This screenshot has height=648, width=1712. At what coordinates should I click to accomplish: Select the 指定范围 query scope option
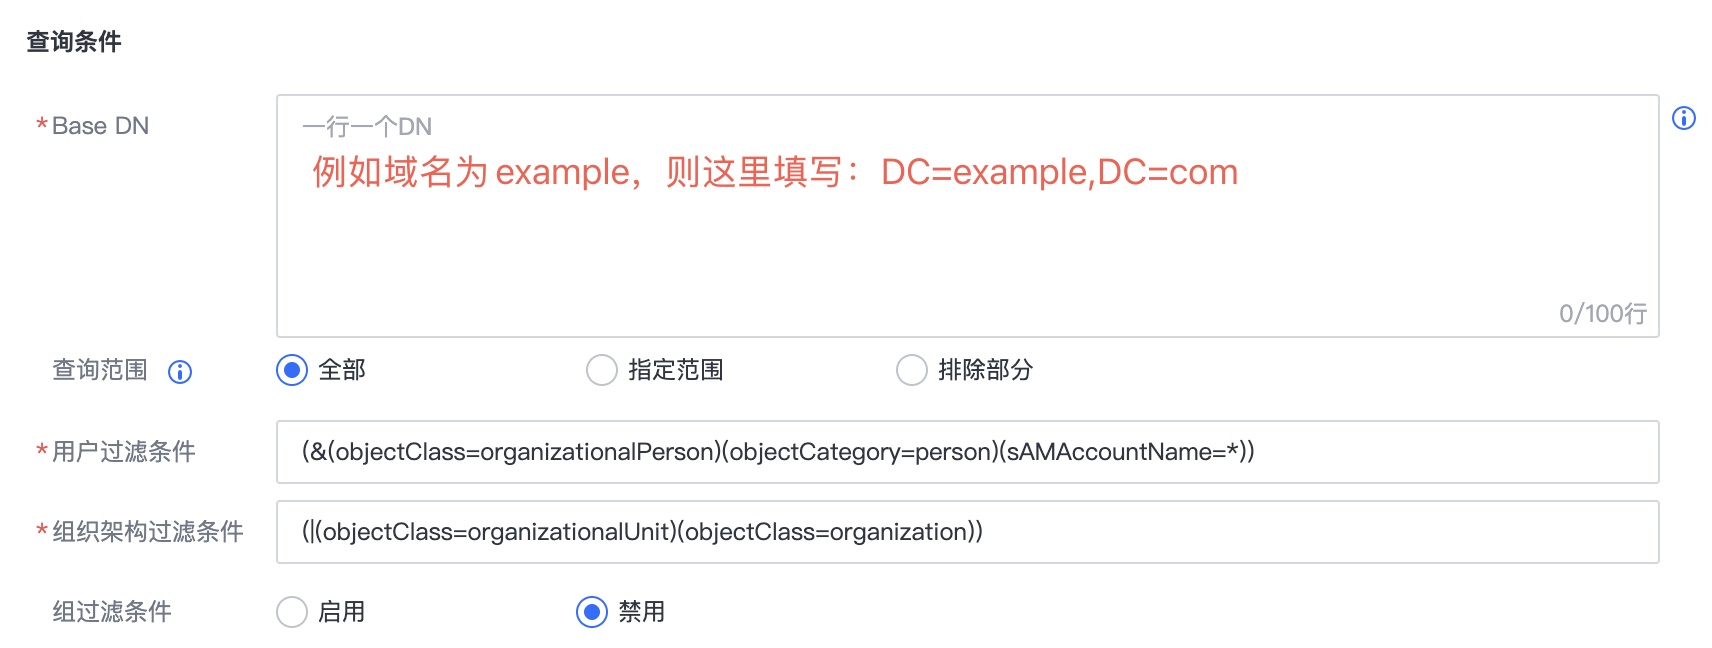[602, 370]
